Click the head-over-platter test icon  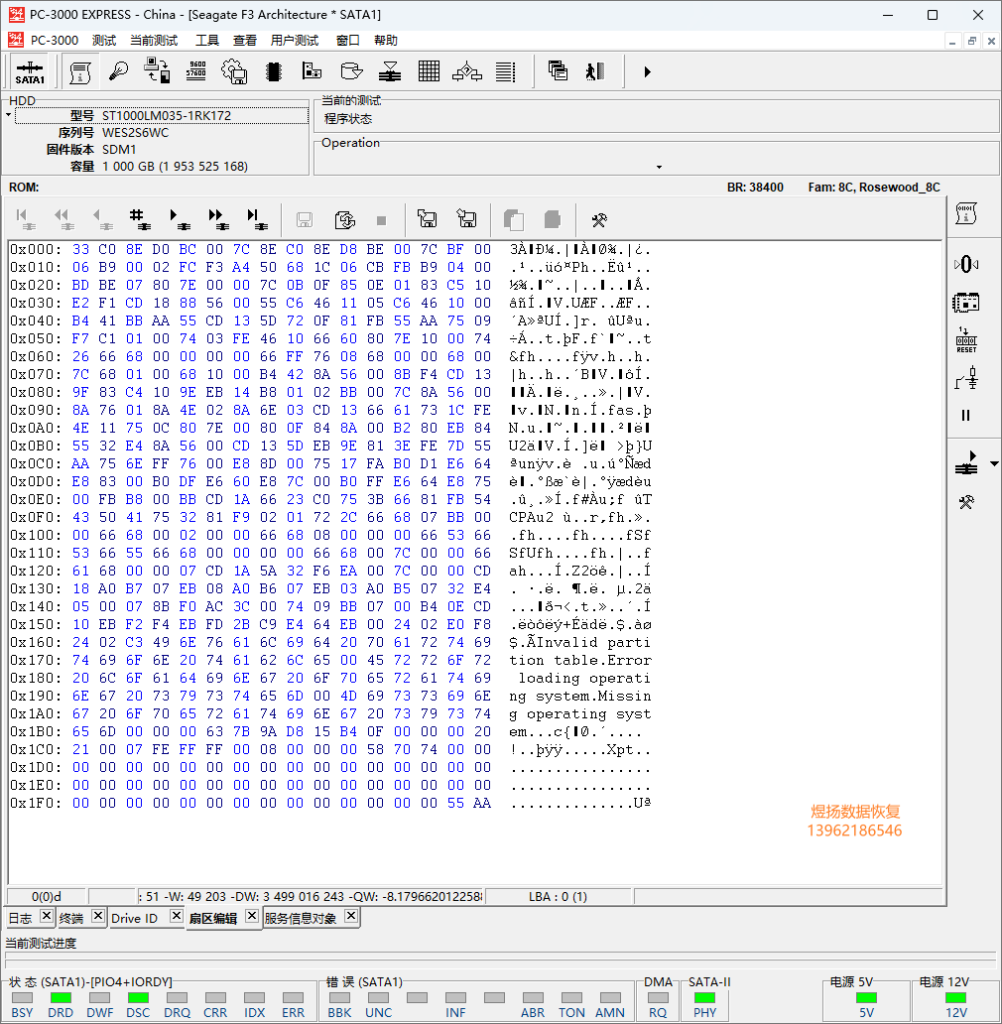pyautogui.click(x=390, y=71)
